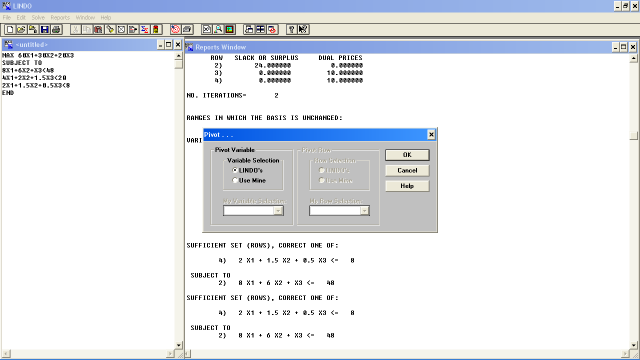Click the 'END' line in untitled model

click(x=8, y=93)
